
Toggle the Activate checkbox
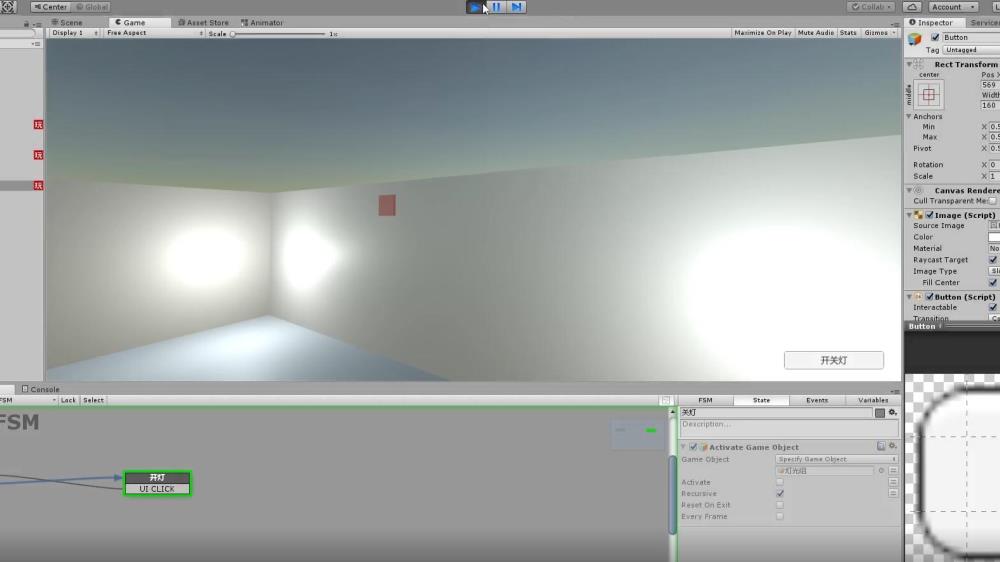click(x=780, y=482)
